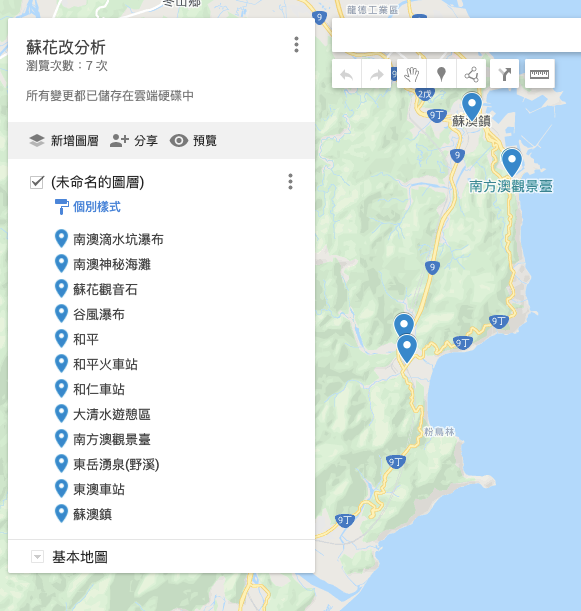Click the 新增圖層 button label
Image resolution: width=581 pixels, height=611 pixels.
74,141
